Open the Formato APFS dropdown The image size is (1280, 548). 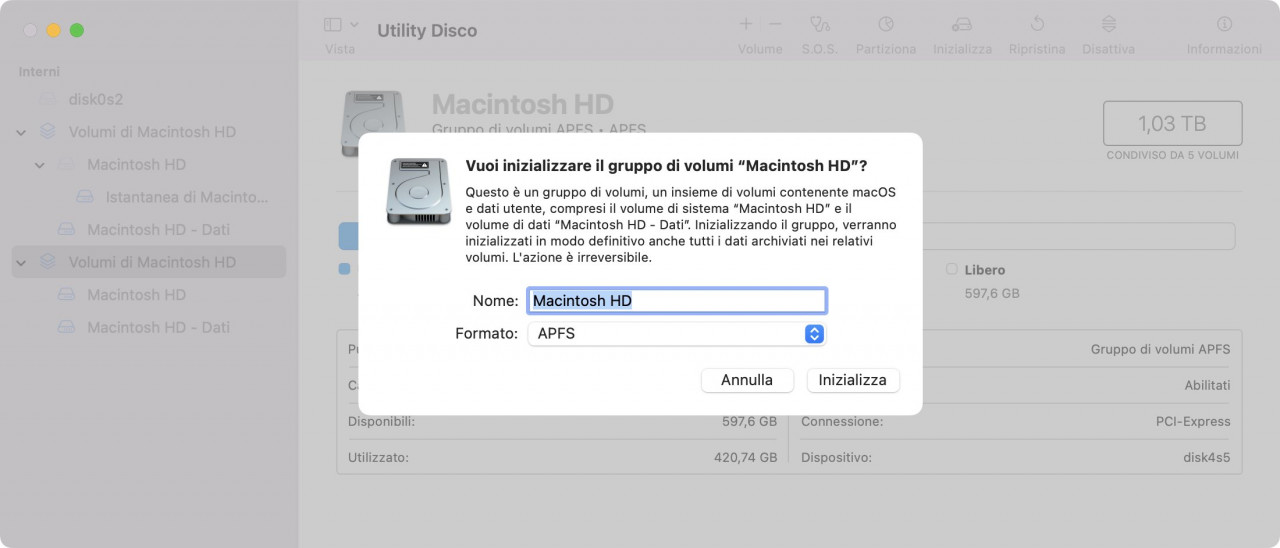coord(677,334)
